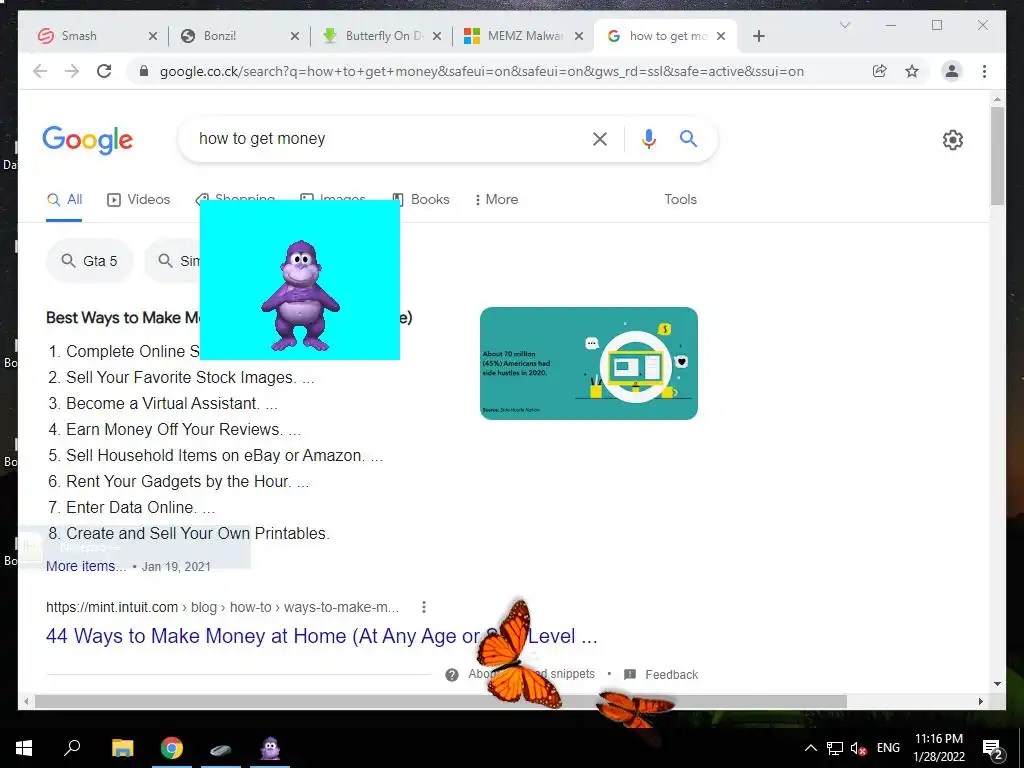Screen dimensions: 1024x768
Task: Click the muted volume tray icon
Action: 859,748
